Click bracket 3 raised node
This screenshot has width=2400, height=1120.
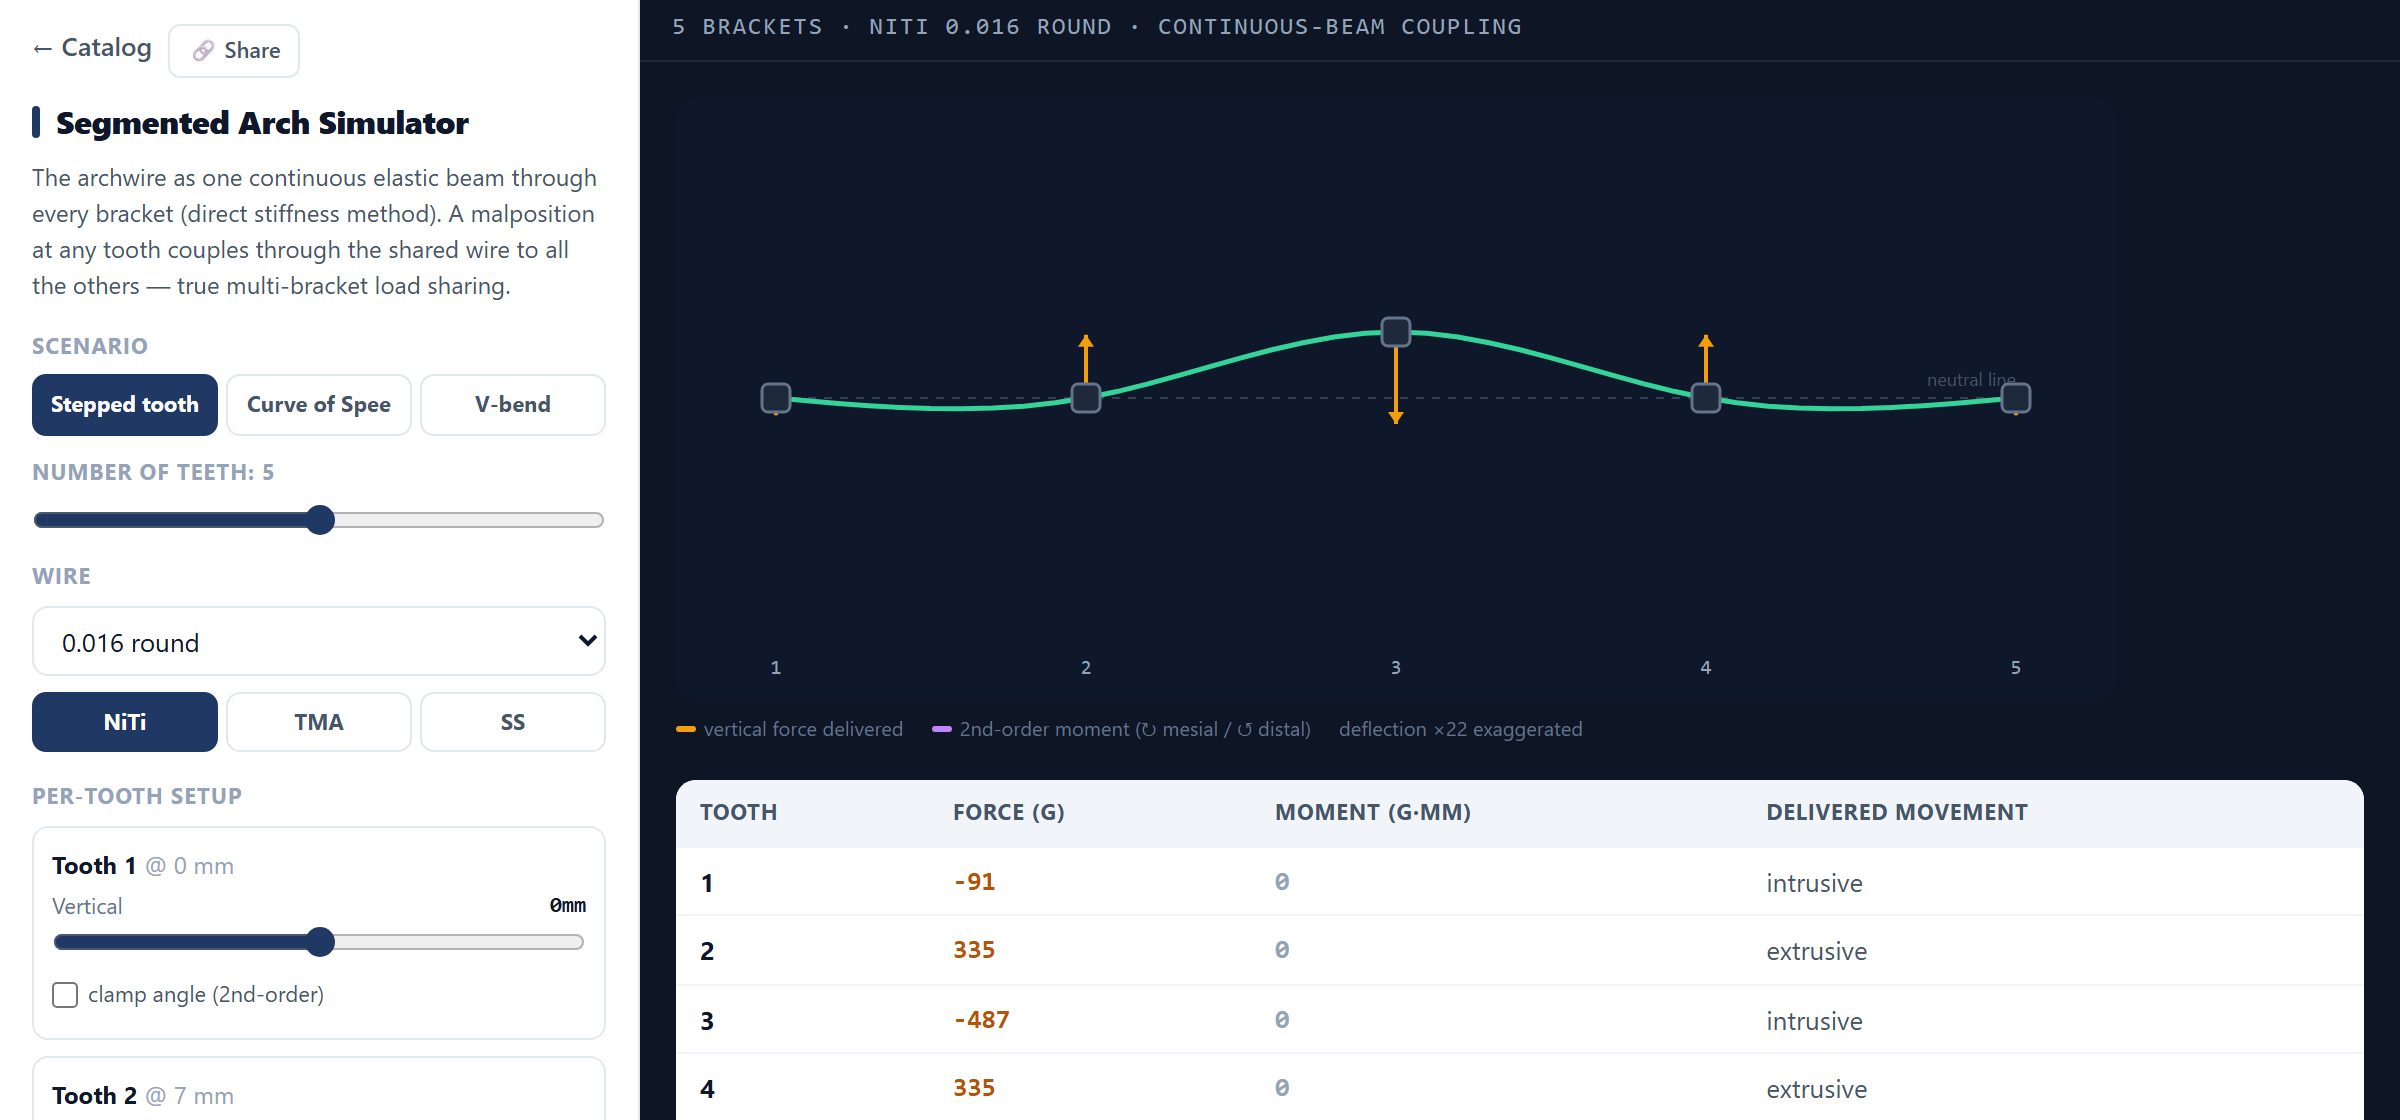point(1396,332)
